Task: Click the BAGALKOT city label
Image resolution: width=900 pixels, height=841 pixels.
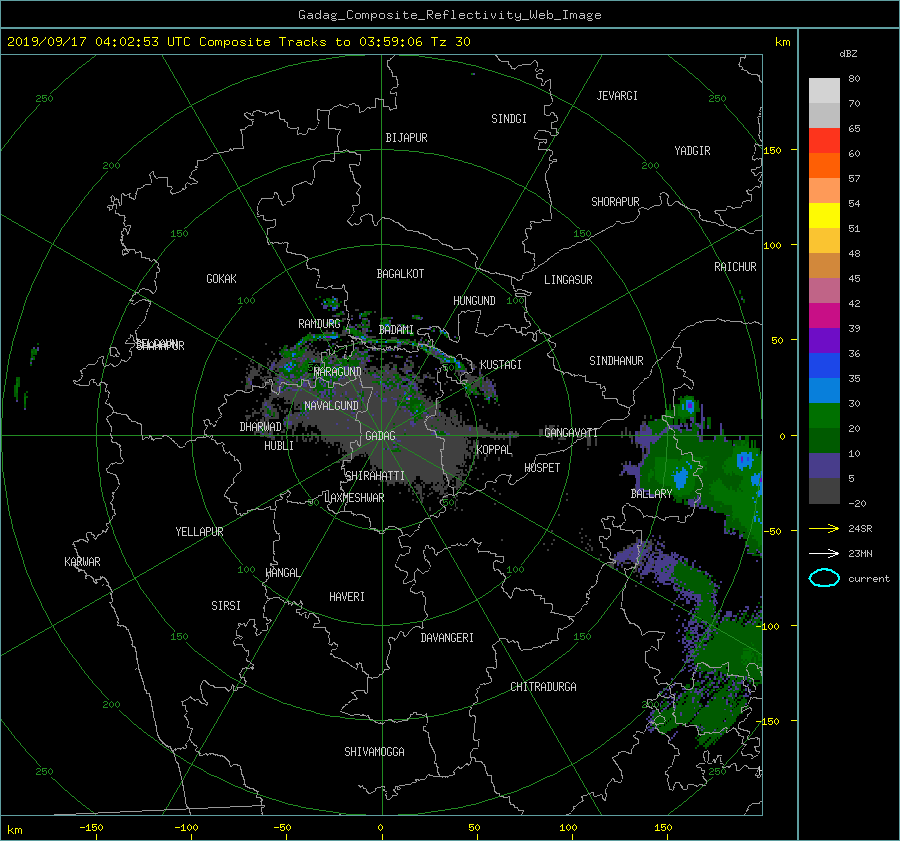Action: pos(400,274)
